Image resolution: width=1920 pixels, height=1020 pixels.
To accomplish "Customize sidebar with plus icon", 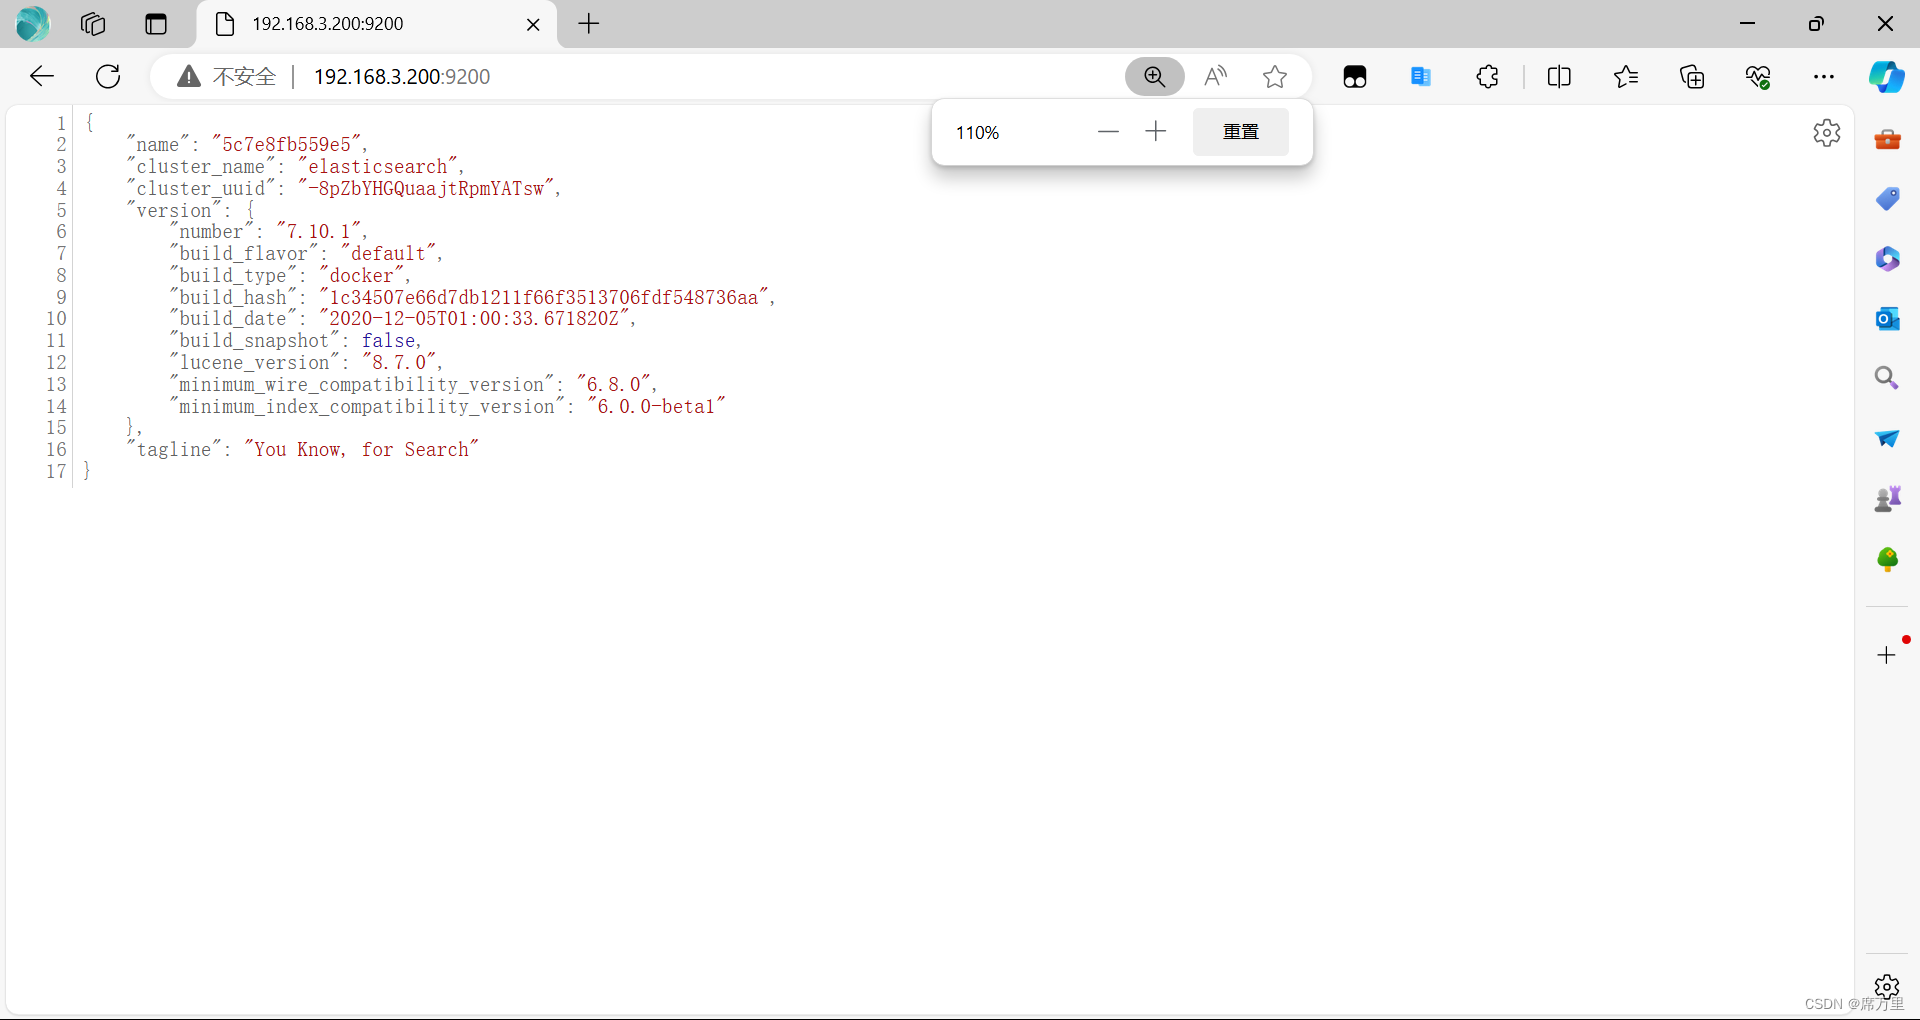I will (x=1887, y=655).
